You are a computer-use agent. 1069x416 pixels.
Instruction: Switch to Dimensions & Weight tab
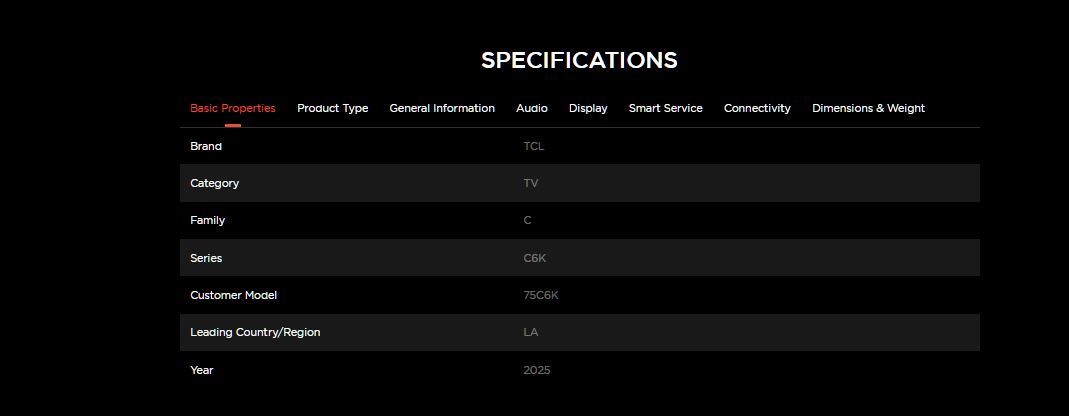click(868, 108)
